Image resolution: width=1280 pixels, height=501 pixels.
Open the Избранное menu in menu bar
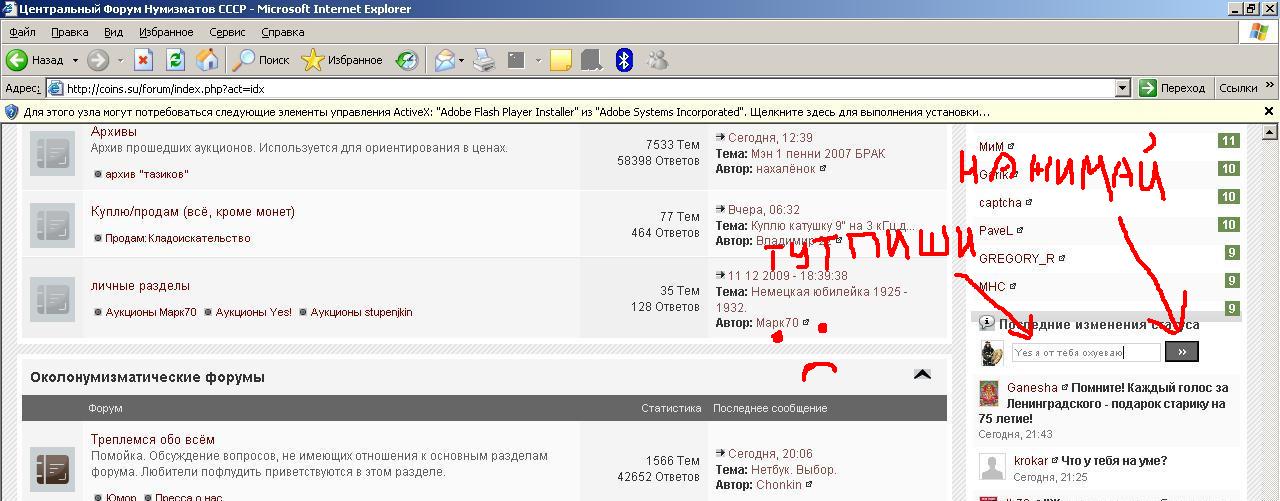(x=166, y=32)
